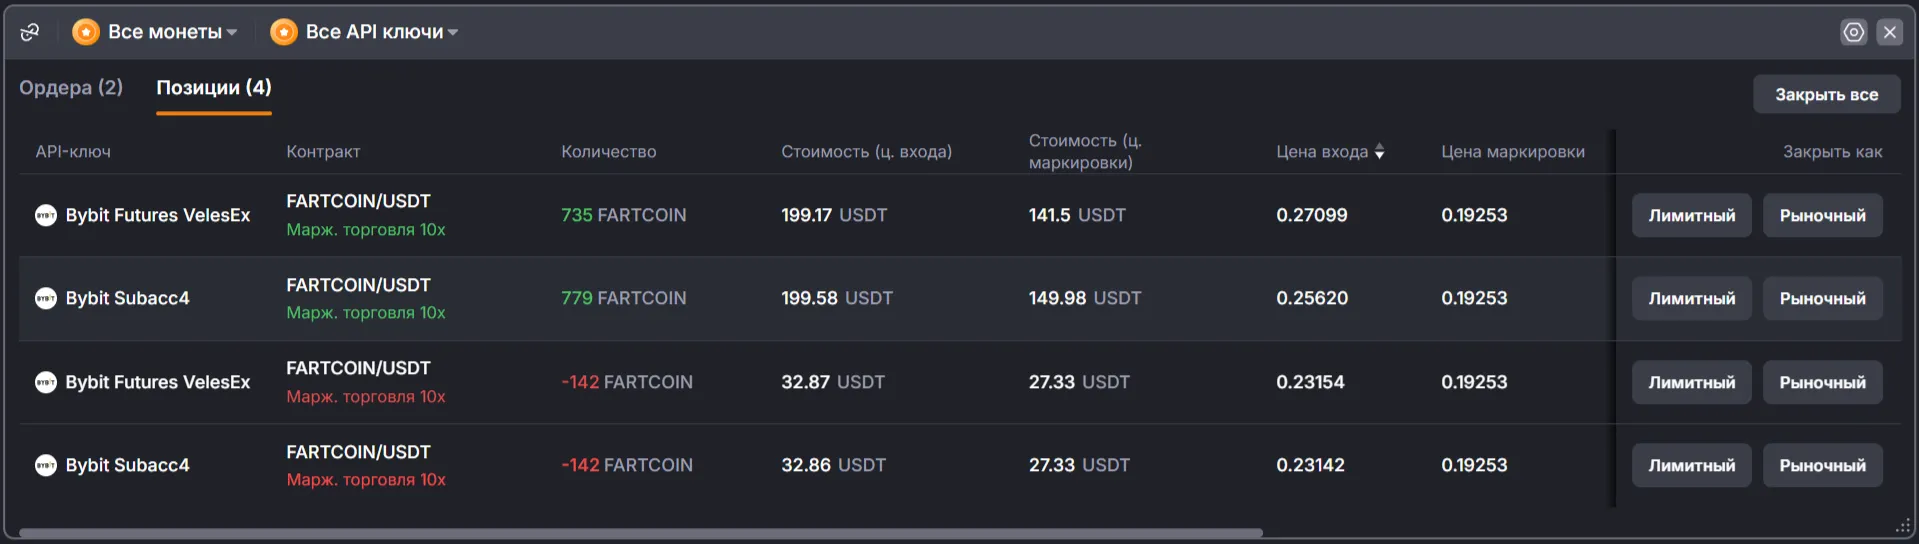Click the Bybit logo in the last row
This screenshot has height=544, width=1919.
click(x=46, y=465)
